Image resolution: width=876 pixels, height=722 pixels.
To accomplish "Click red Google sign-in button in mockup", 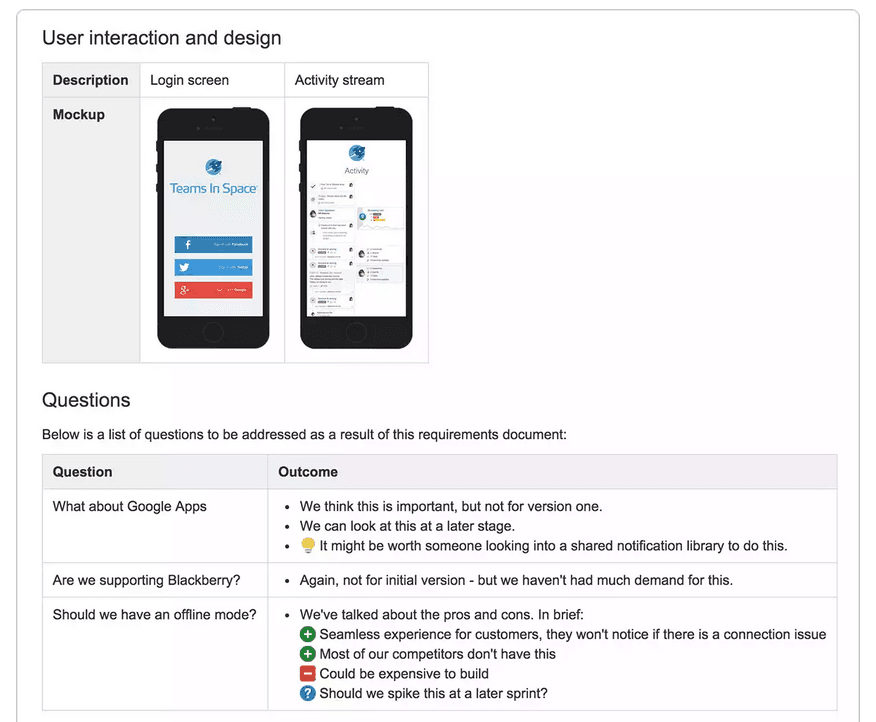I will [213, 290].
